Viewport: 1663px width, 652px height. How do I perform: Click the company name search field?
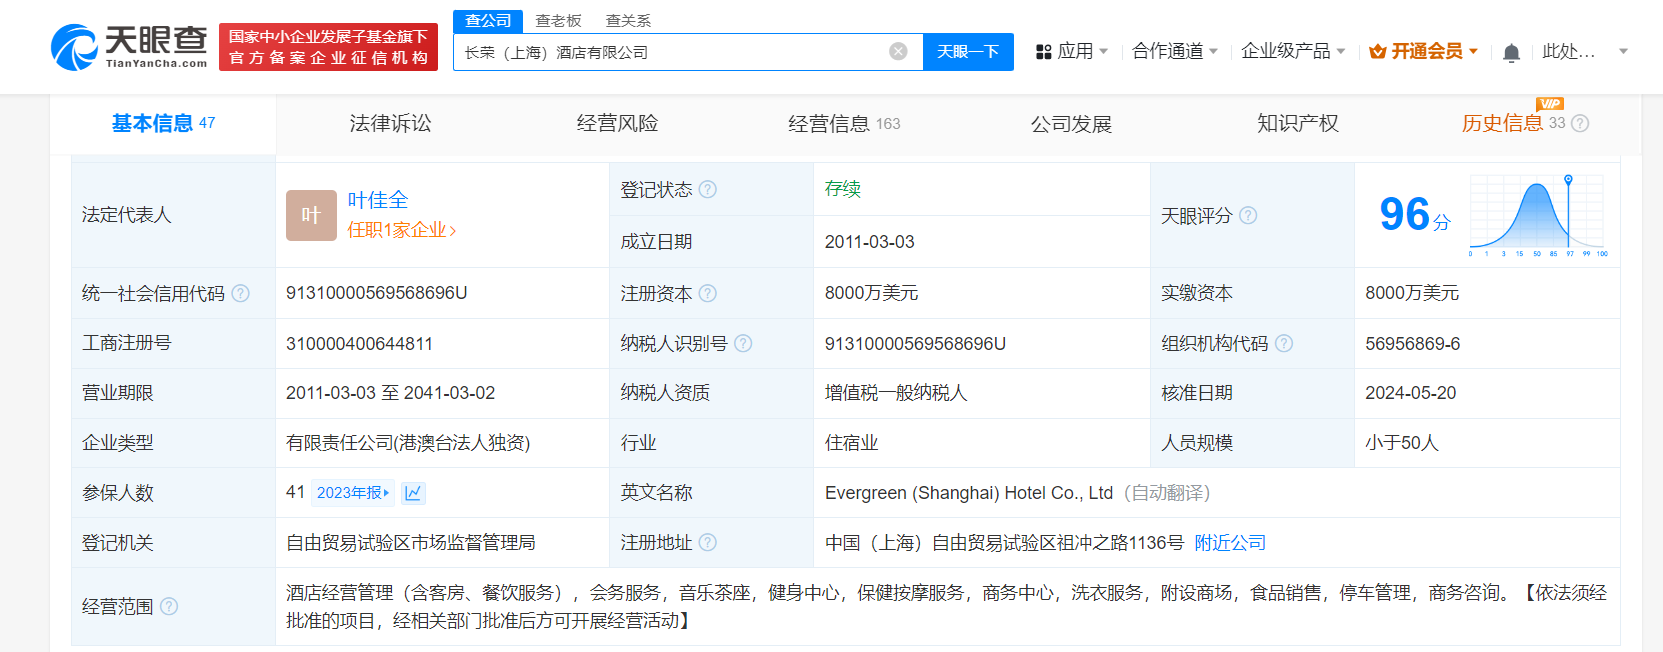670,52
